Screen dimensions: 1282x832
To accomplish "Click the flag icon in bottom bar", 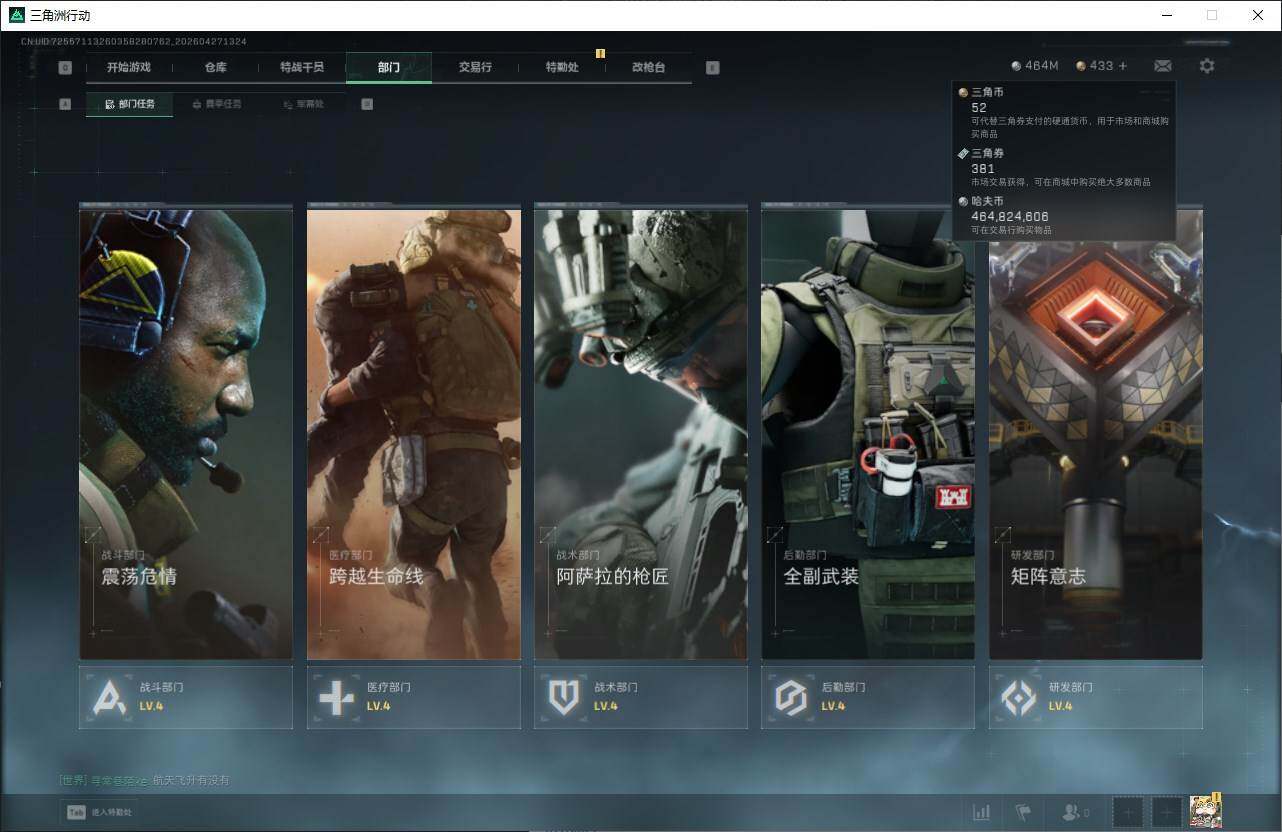I will [1022, 812].
